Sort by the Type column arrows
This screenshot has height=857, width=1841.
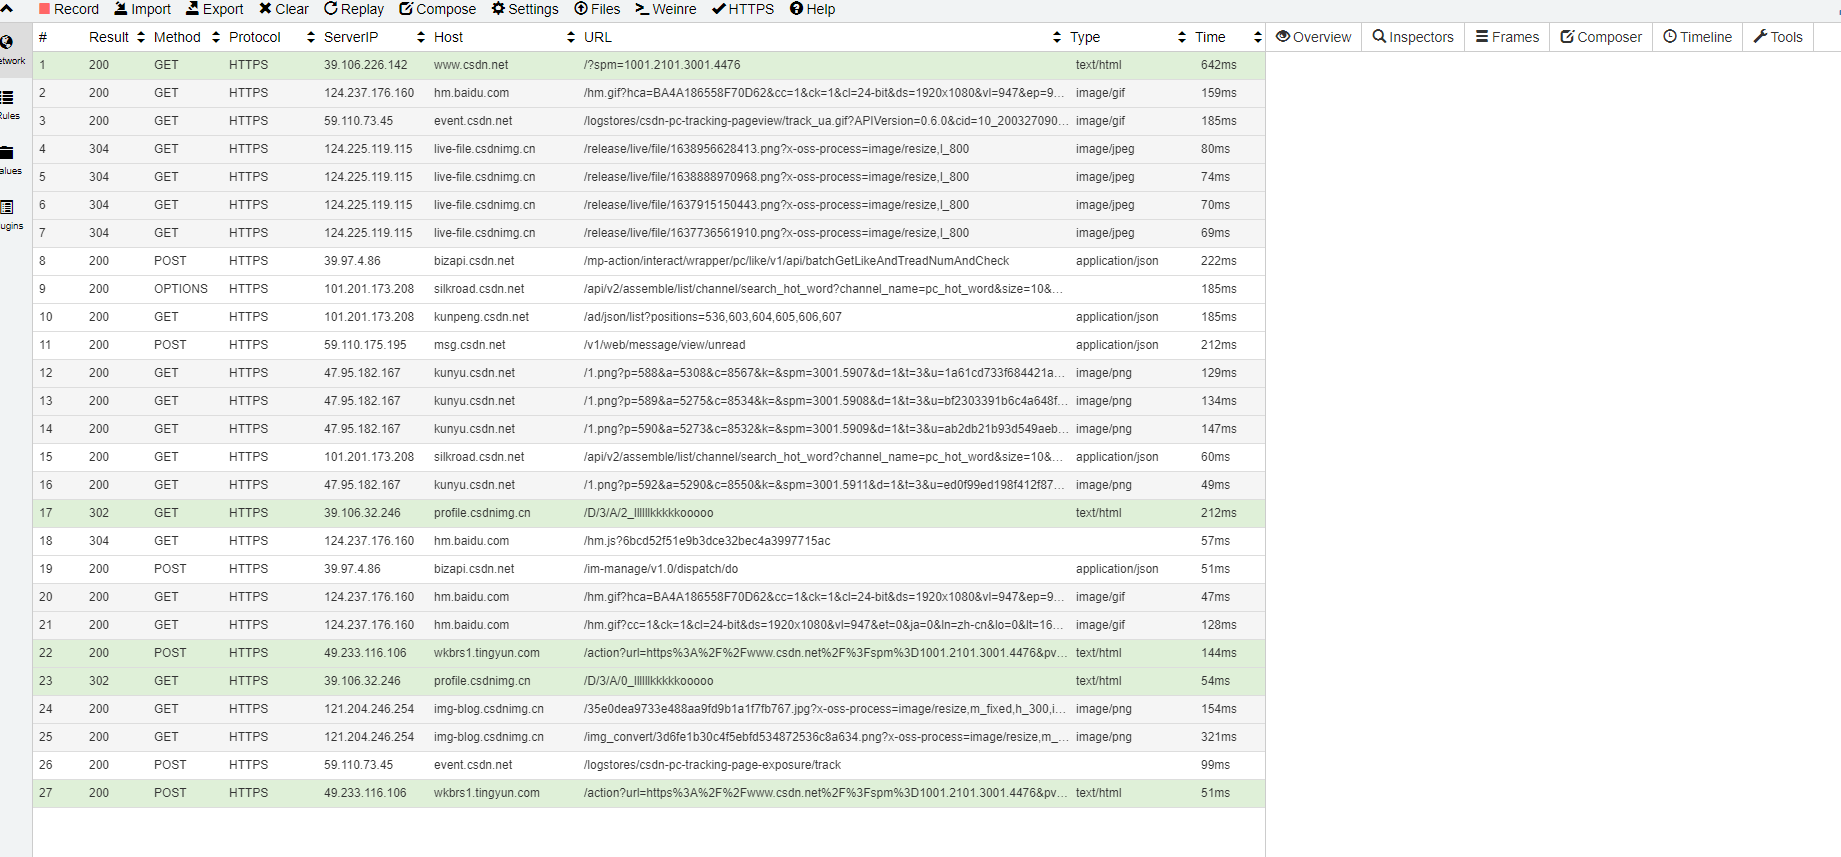(x=1182, y=37)
